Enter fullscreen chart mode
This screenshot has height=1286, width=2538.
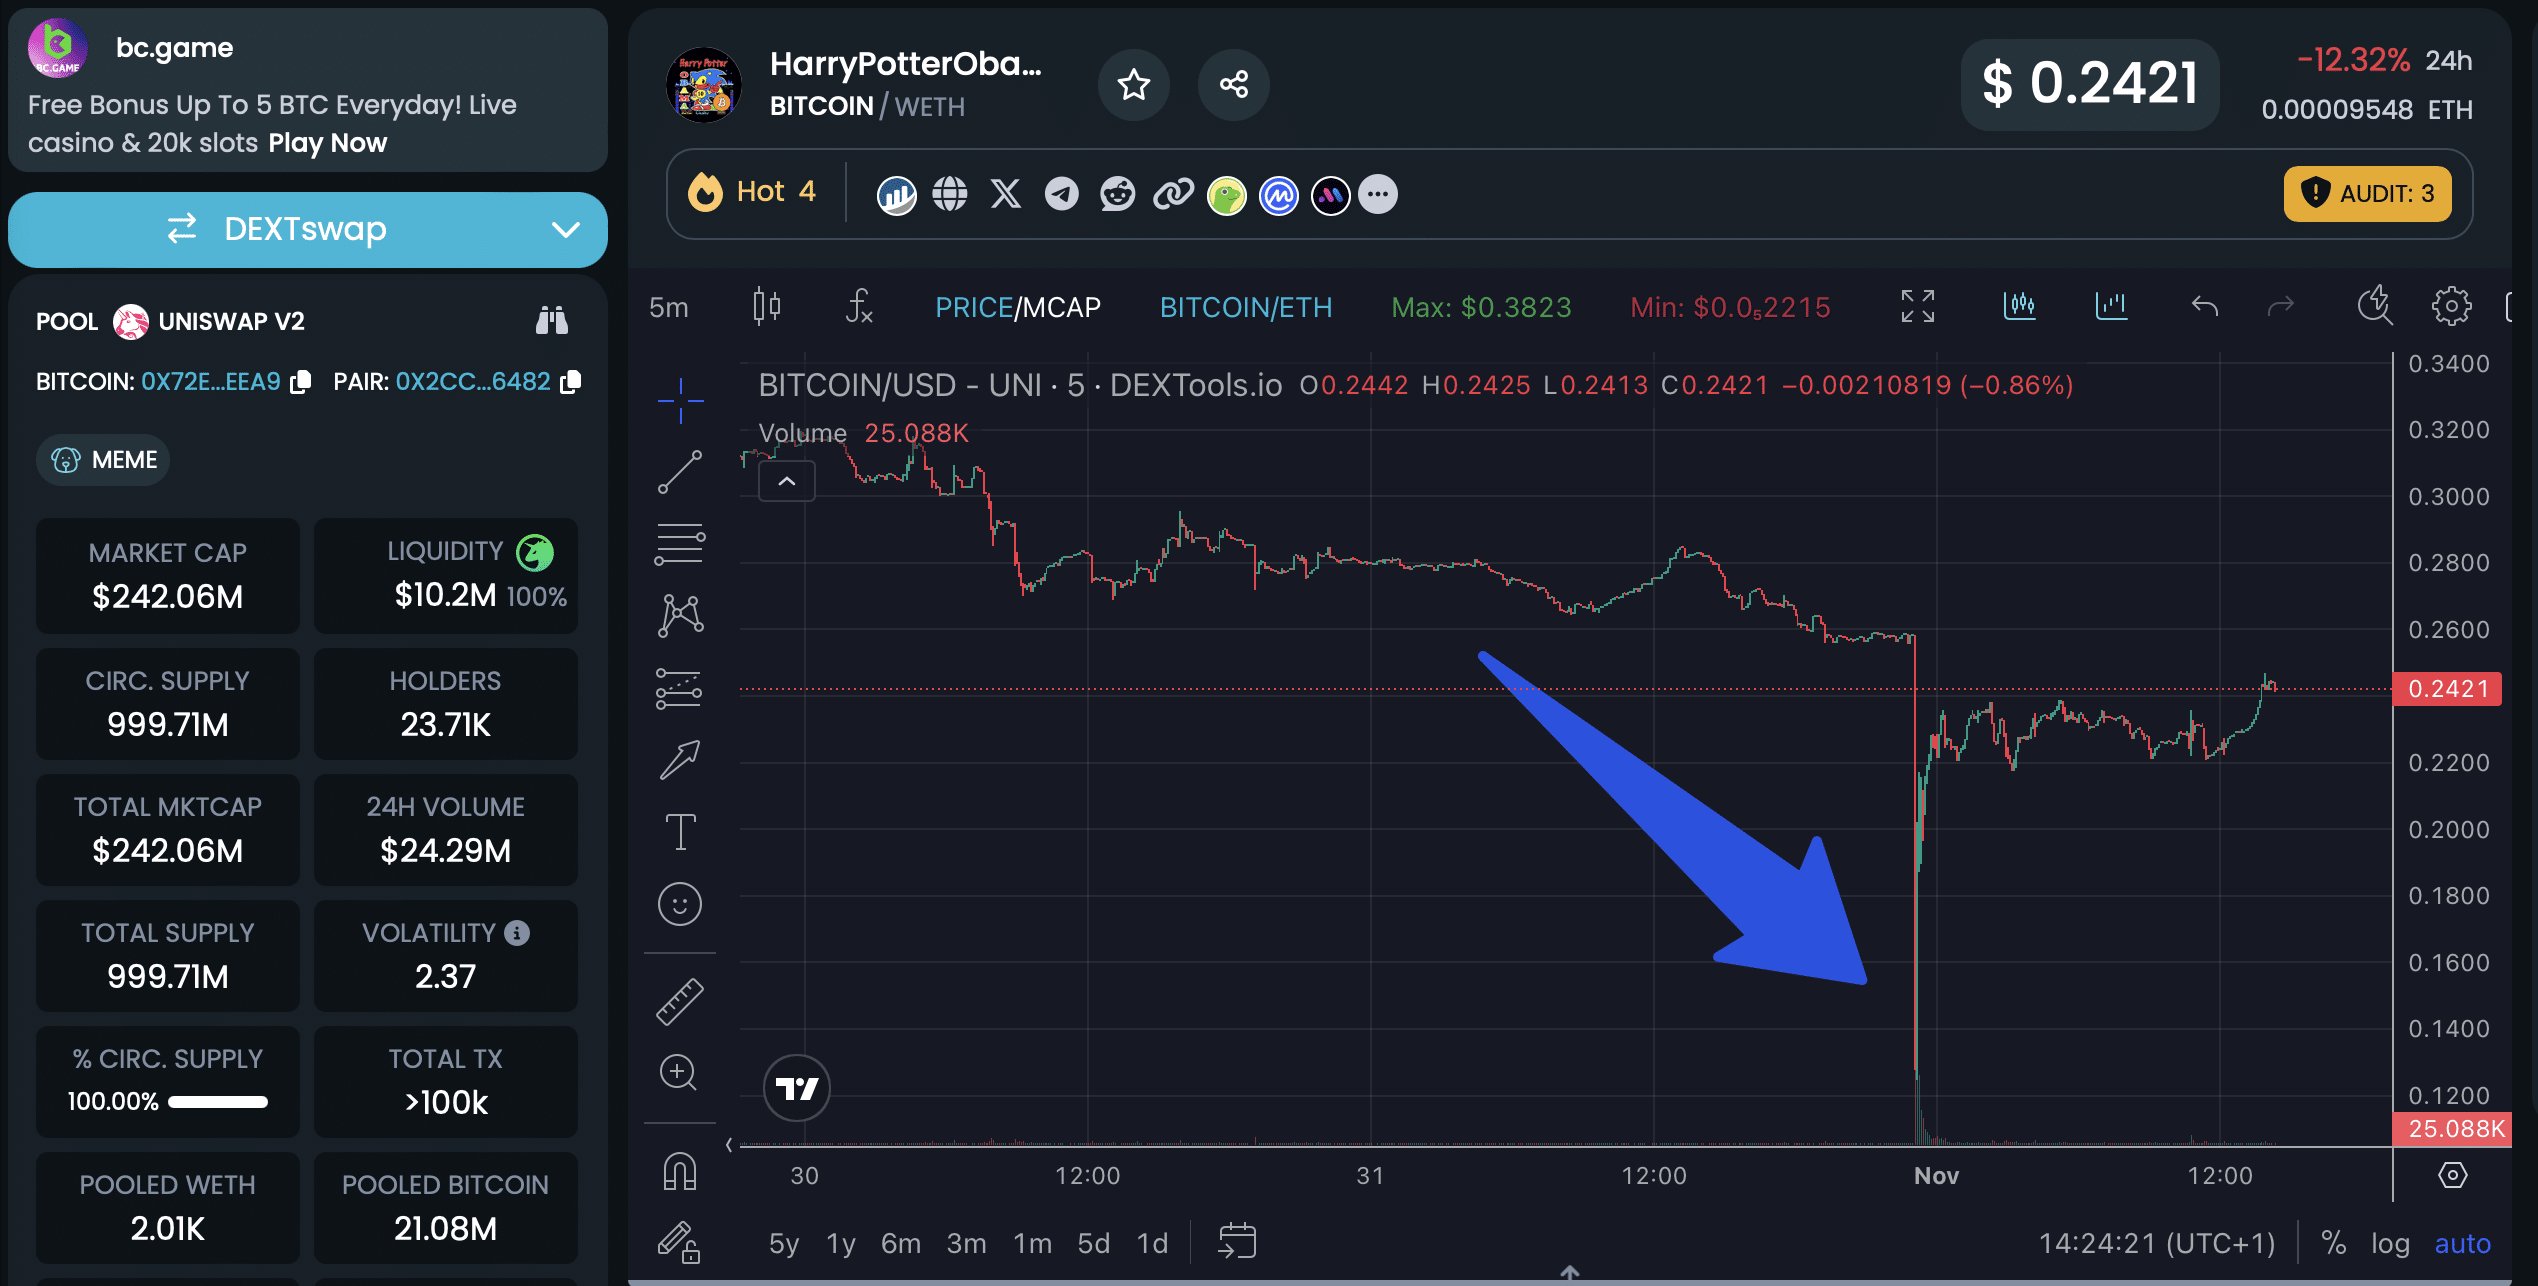(x=1917, y=306)
